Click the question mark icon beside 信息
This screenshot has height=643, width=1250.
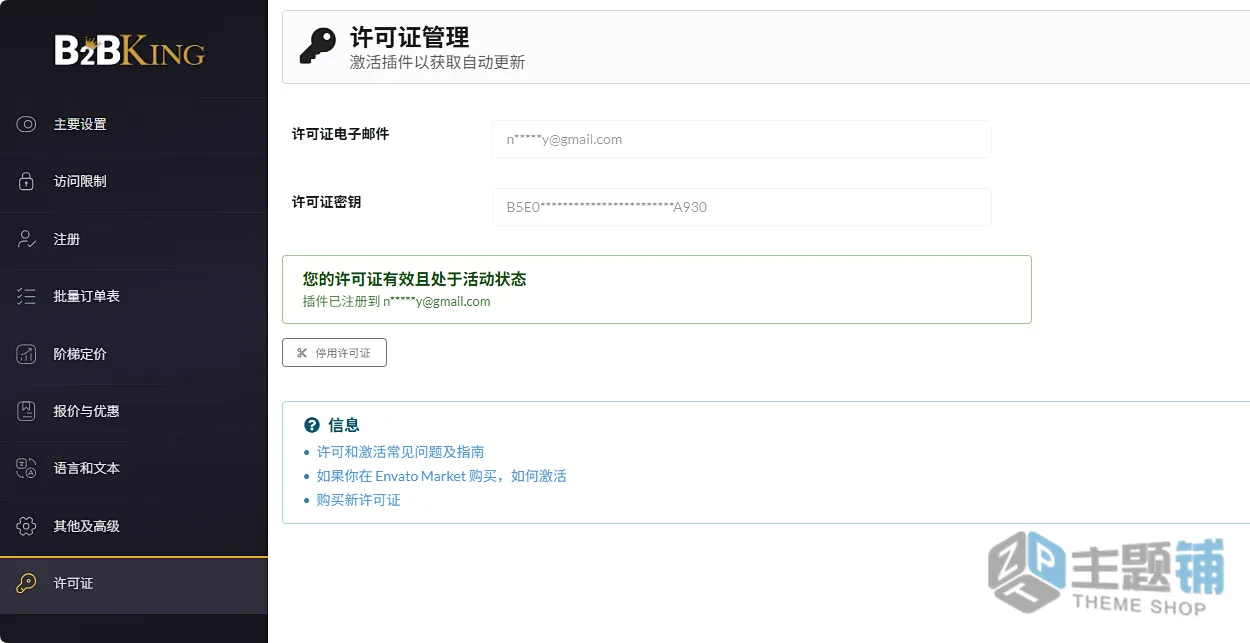click(x=312, y=425)
